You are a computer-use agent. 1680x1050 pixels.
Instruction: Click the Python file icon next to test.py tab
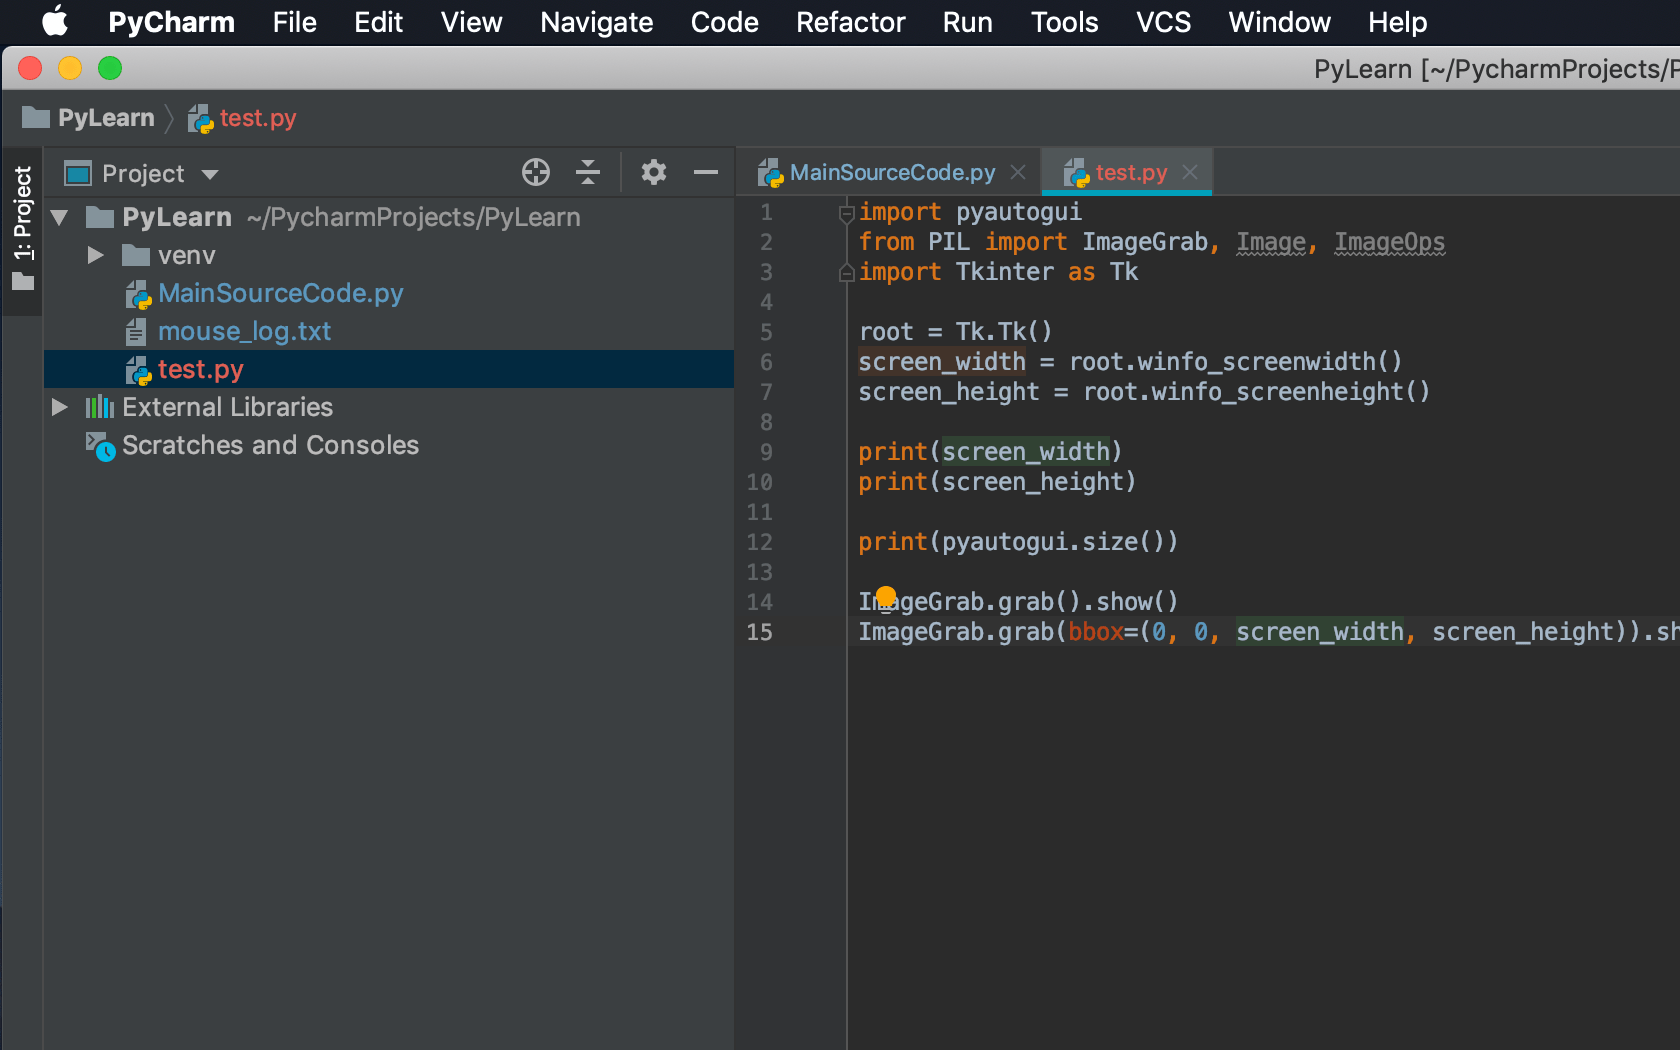coord(1077,172)
